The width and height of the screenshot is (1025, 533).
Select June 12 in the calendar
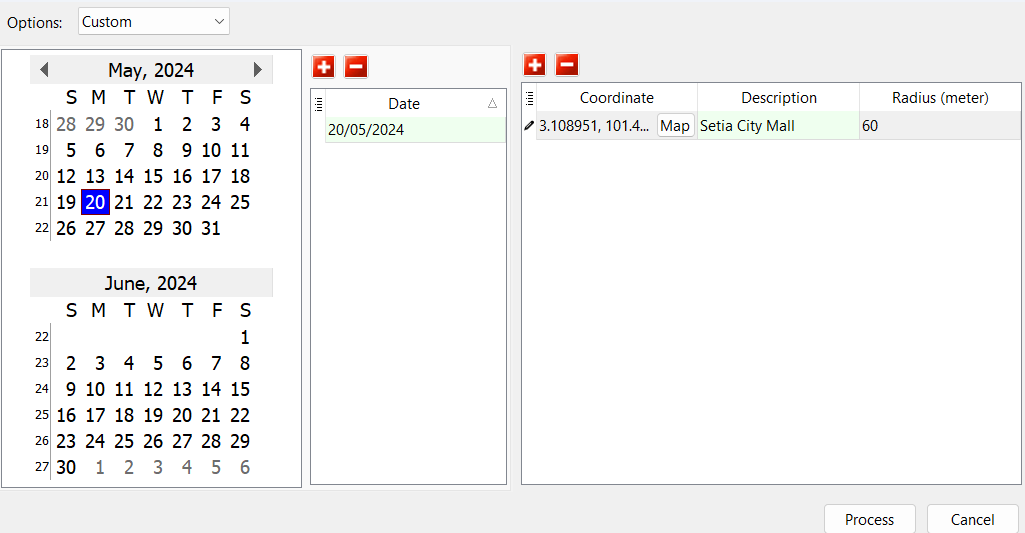(153, 389)
